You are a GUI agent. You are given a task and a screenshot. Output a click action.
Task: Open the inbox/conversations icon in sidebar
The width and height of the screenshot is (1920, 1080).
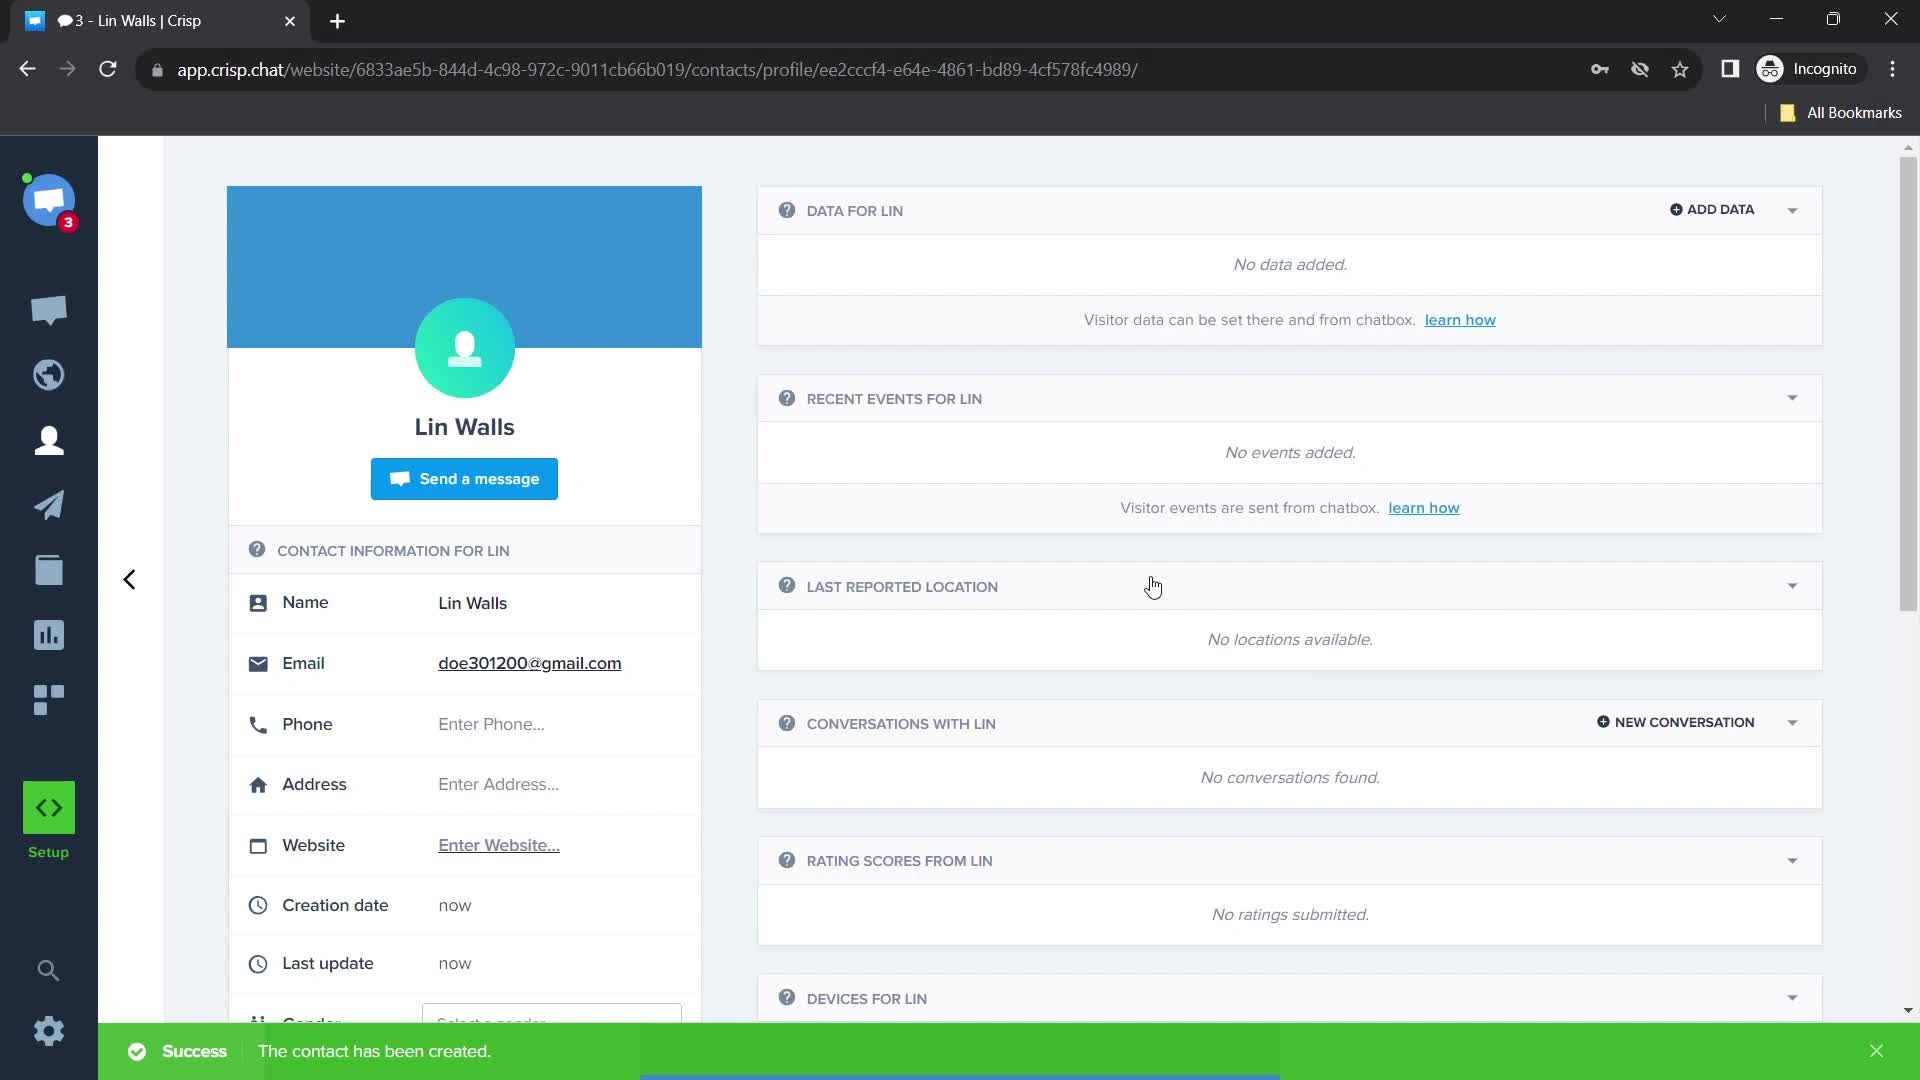point(49,310)
